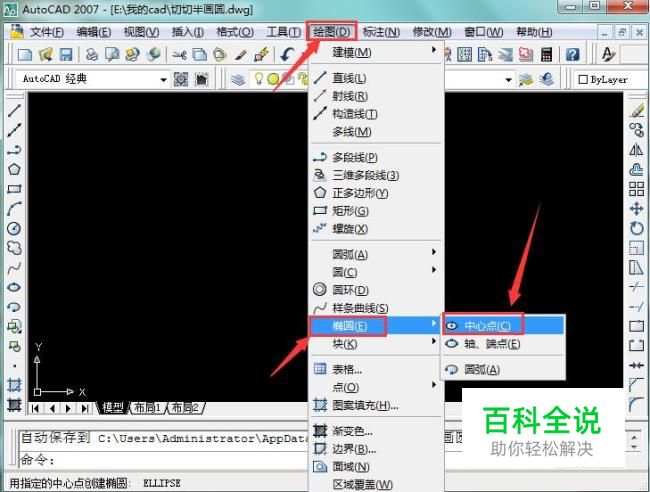Switch to the 模型 tab
The height and width of the screenshot is (492, 650).
tap(113, 408)
